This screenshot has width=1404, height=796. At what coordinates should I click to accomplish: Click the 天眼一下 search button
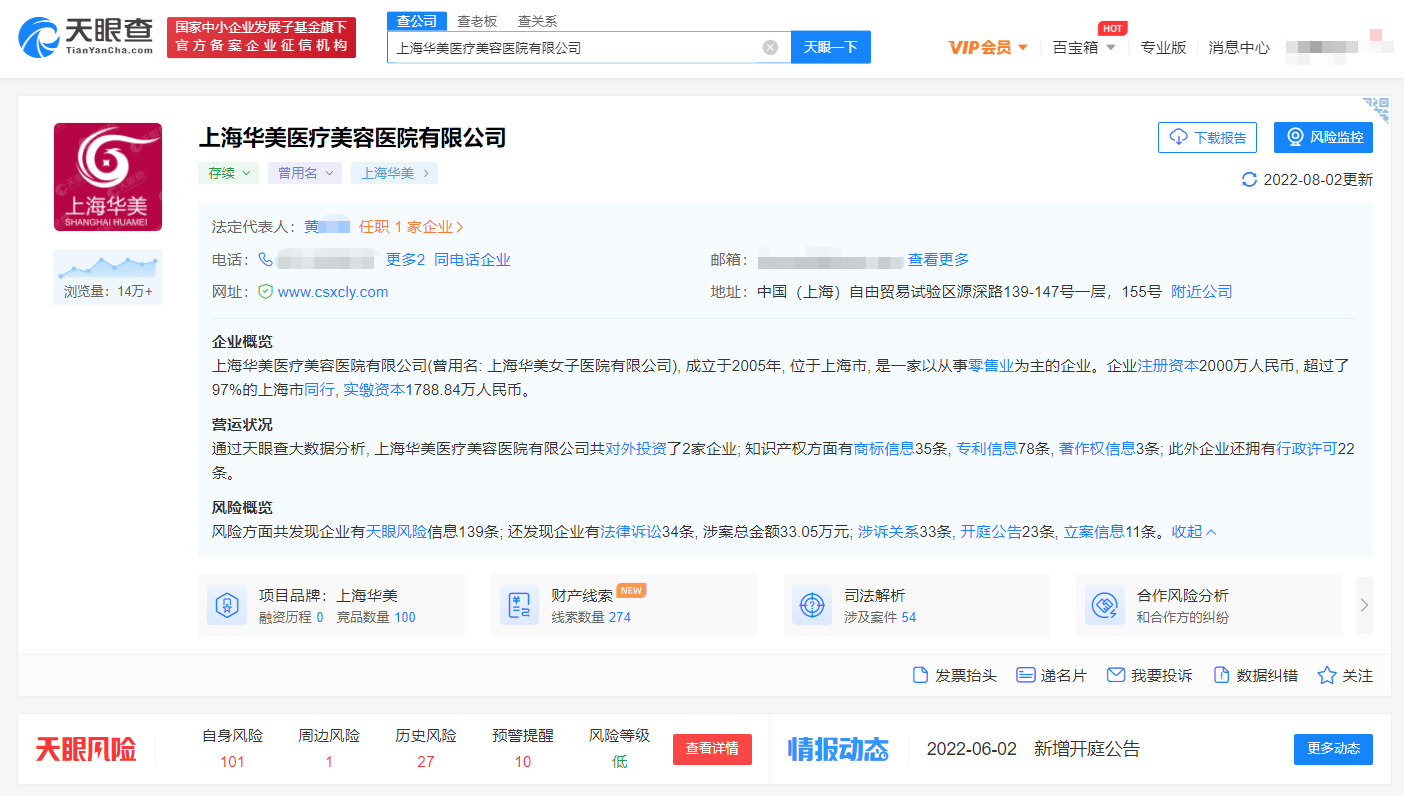(x=831, y=47)
